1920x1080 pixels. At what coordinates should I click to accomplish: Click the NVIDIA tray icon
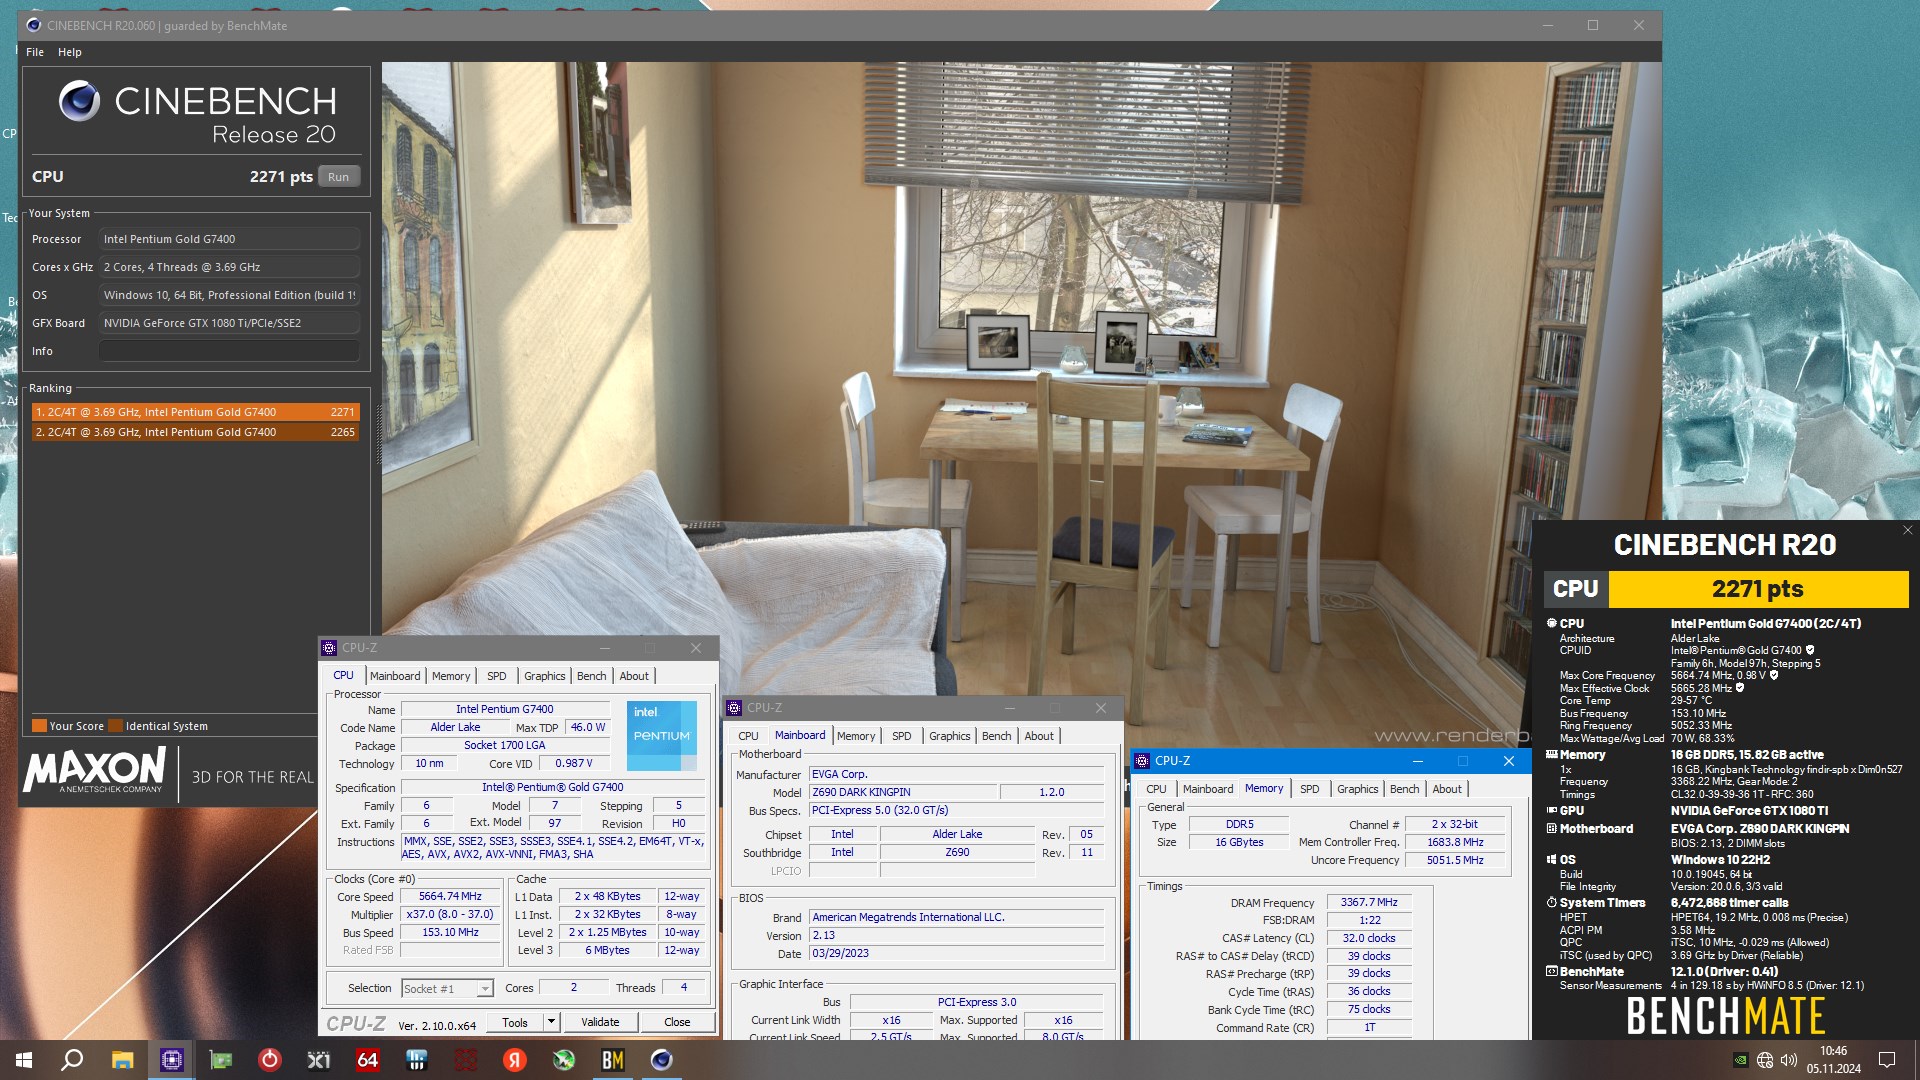1741,1060
